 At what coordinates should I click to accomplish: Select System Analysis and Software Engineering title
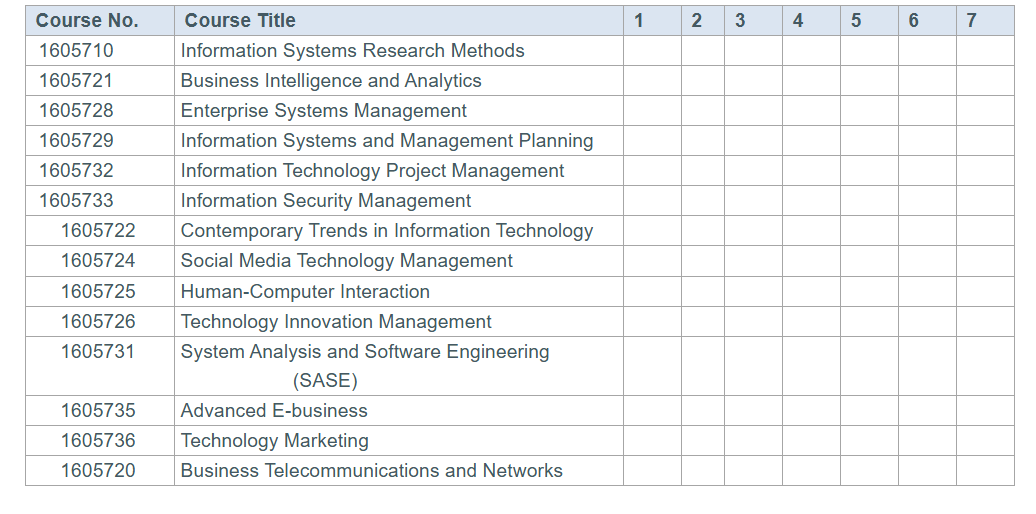coord(365,352)
